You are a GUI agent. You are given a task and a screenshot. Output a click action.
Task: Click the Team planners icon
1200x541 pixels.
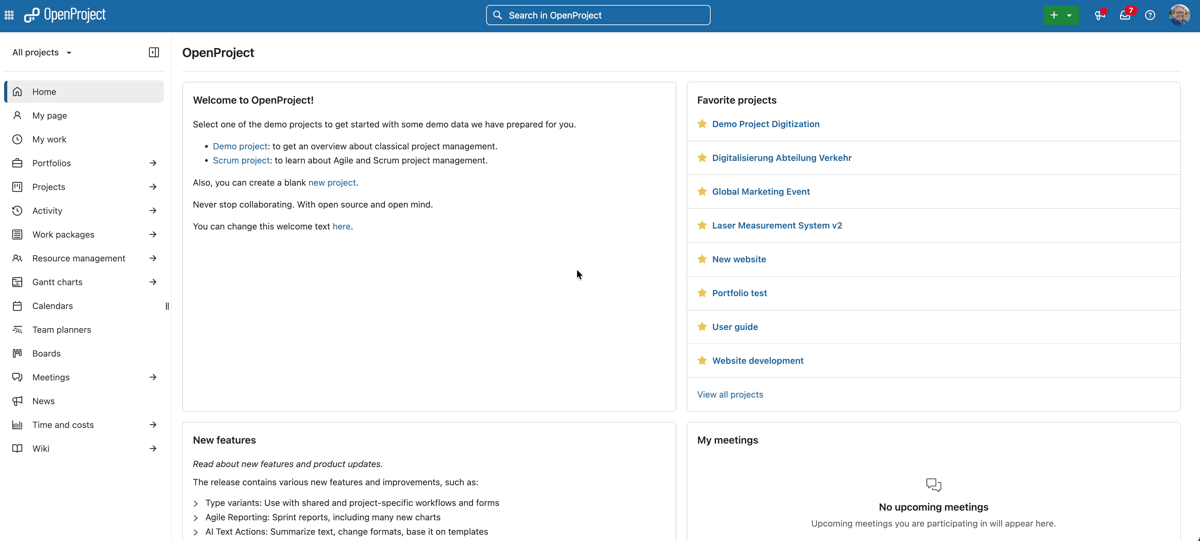point(17,330)
